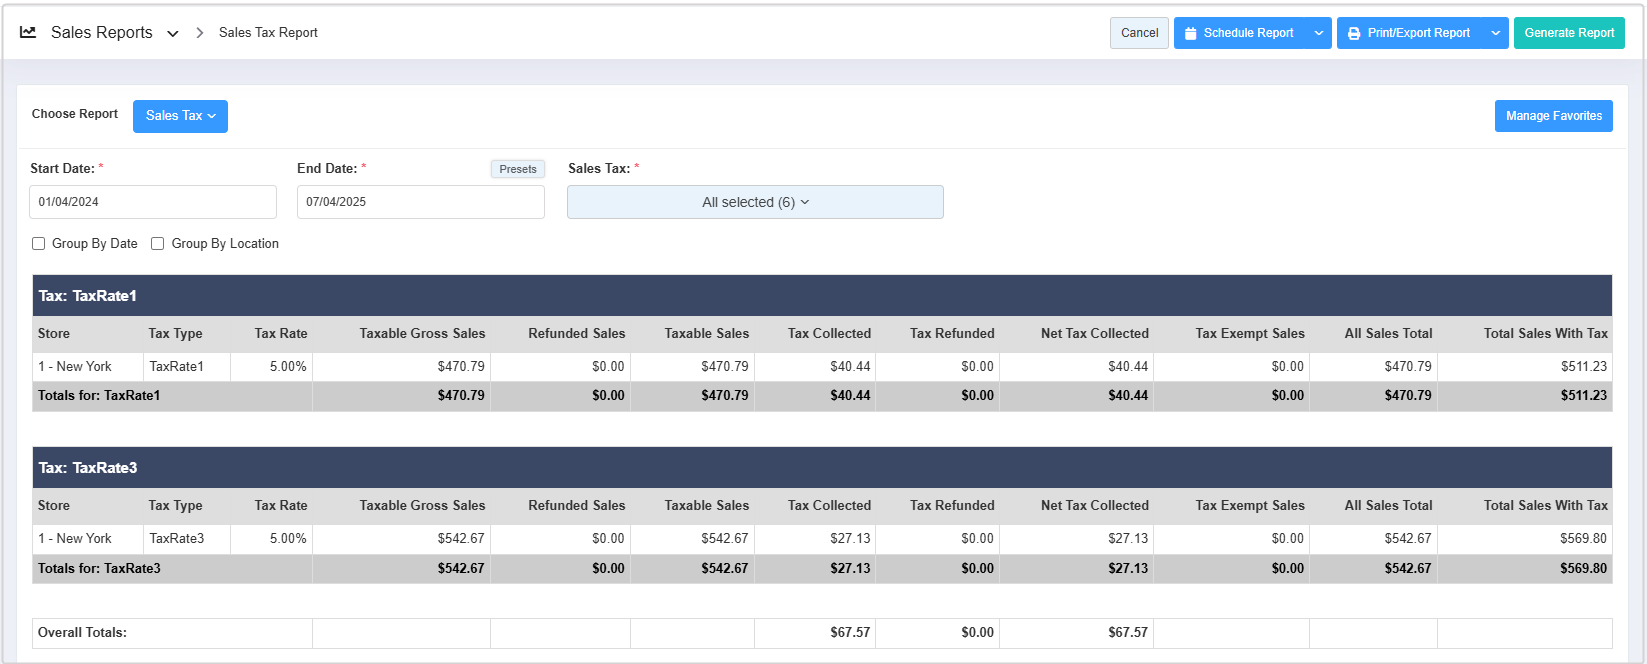Click the printer icon on Print/Export Report
This screenshot has width=1647, height=664.
click(1354, 33)
